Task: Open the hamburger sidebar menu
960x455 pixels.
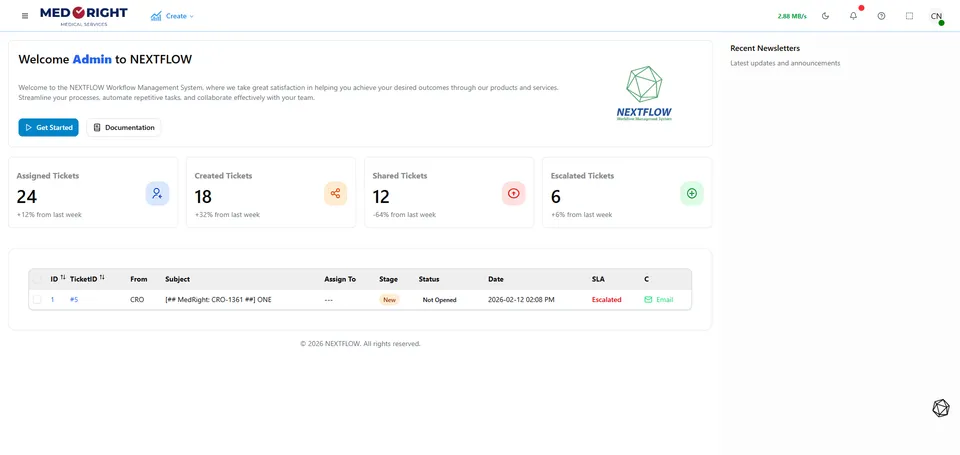Action: coord(24,16)
